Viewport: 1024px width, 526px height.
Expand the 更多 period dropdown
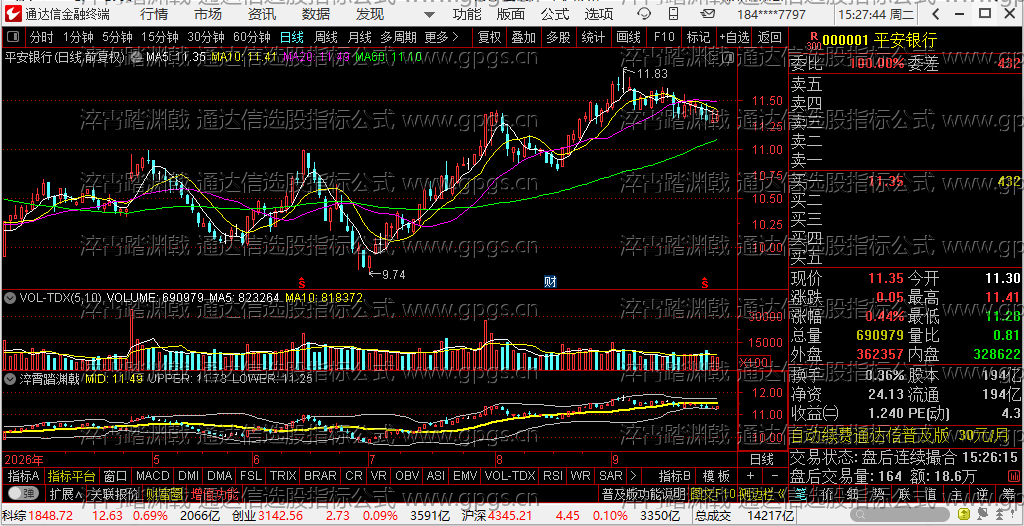[x=441, y=37]
